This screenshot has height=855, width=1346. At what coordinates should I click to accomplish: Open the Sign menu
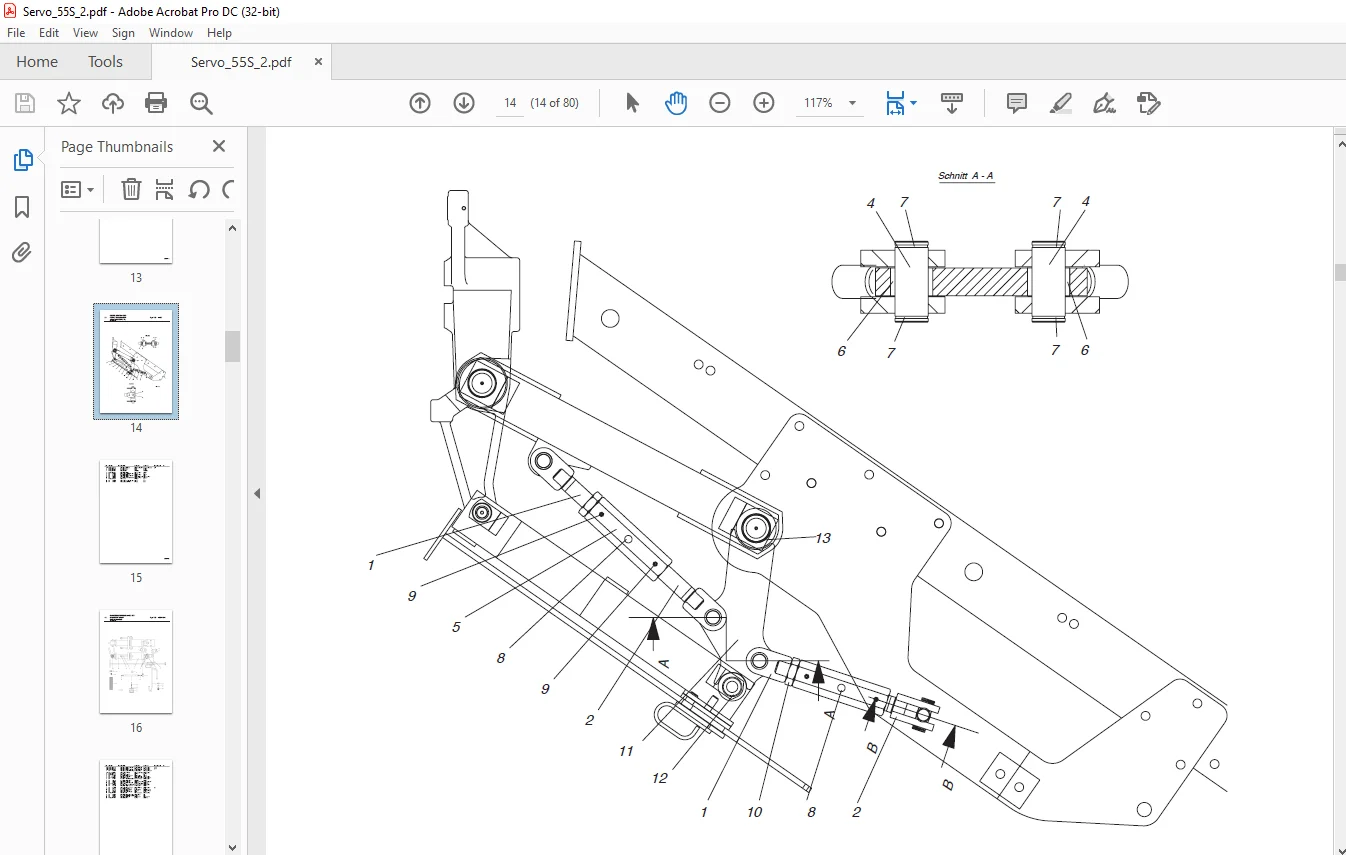[123, 33]
